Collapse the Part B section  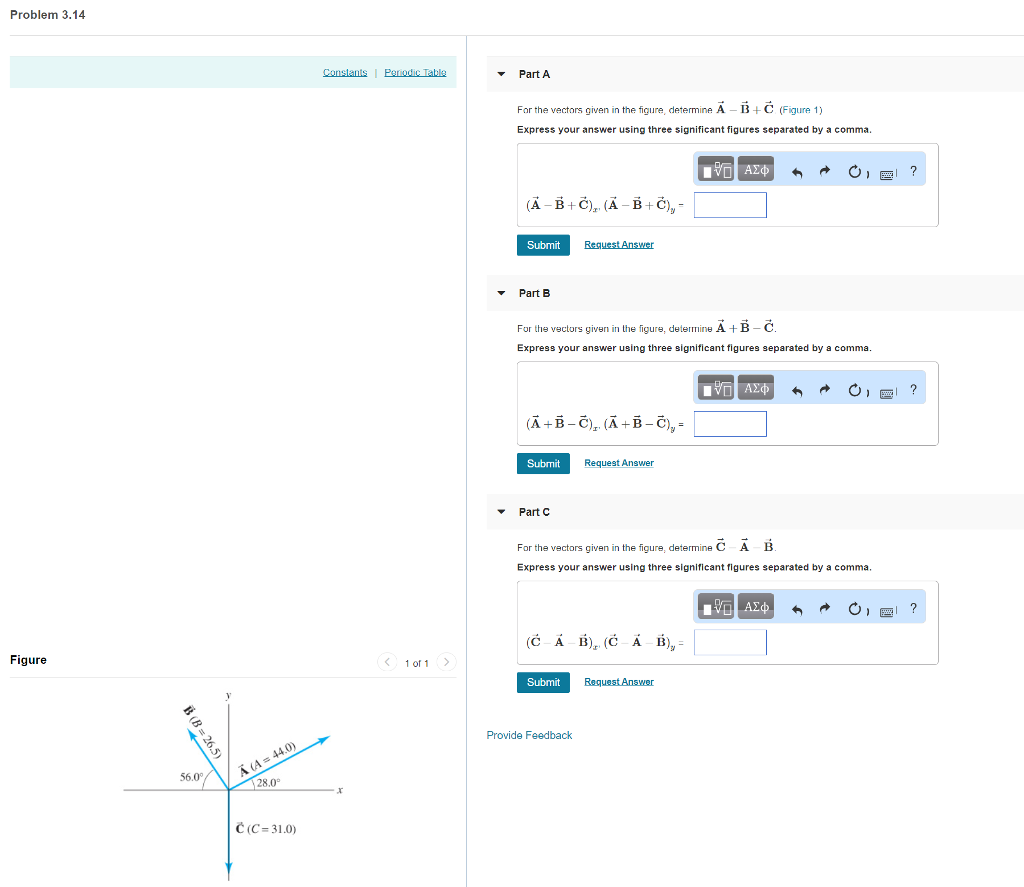point(500,293)
